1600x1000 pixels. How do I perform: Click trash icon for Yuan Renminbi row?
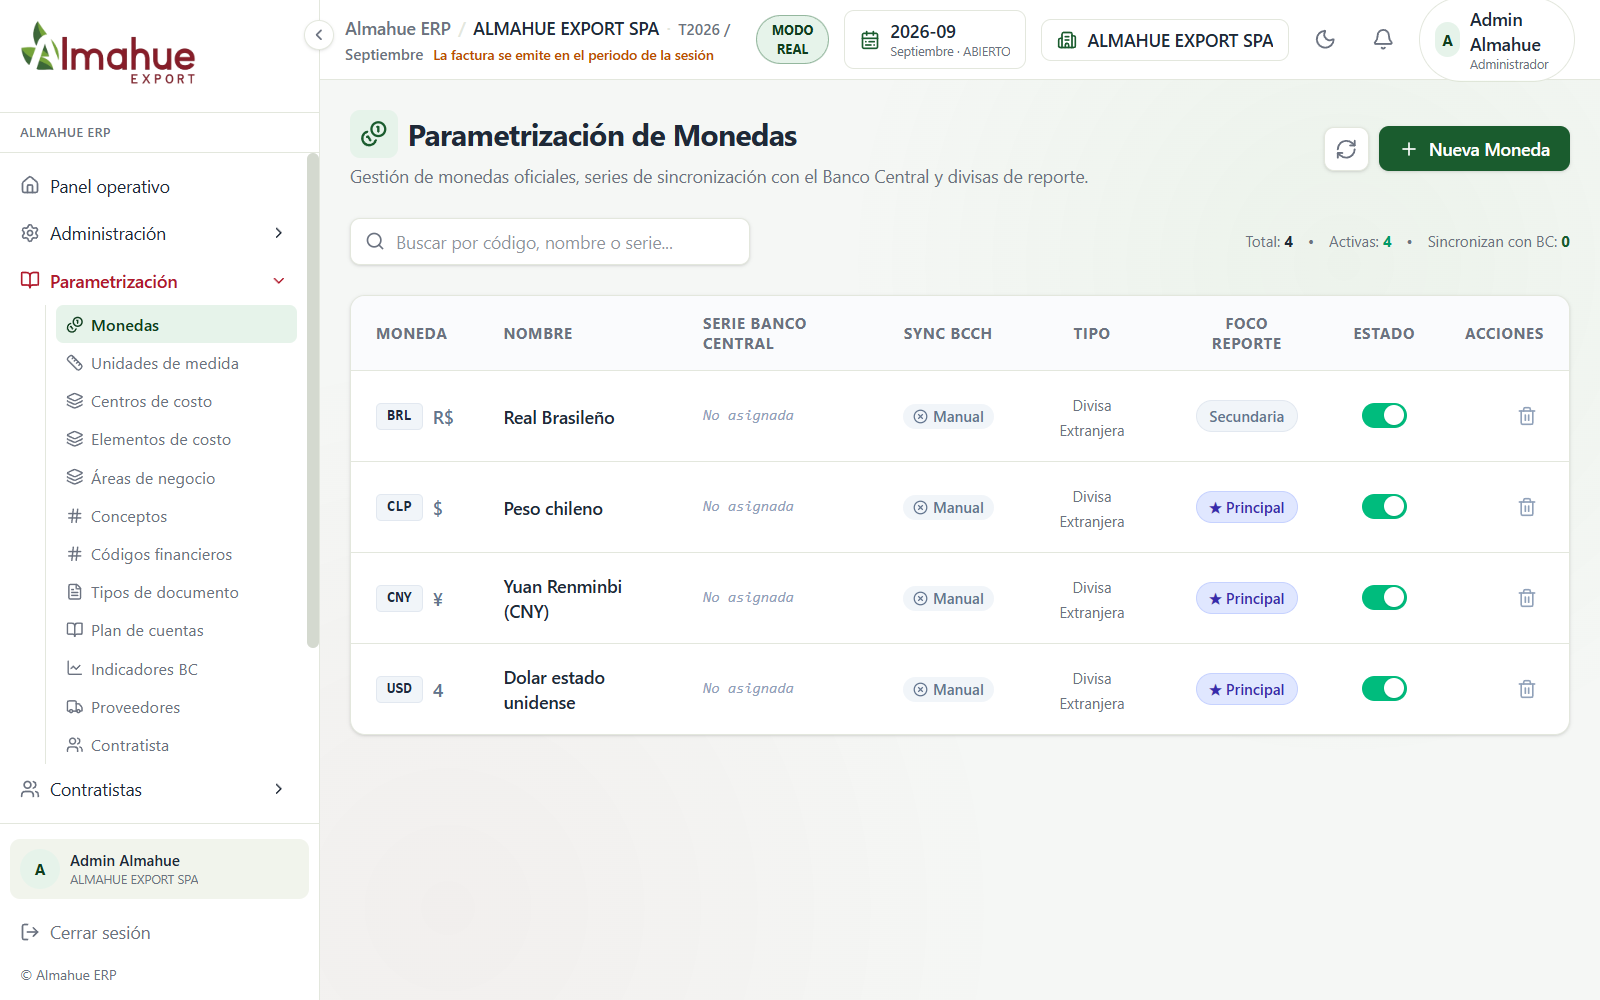coord(1527,598)
